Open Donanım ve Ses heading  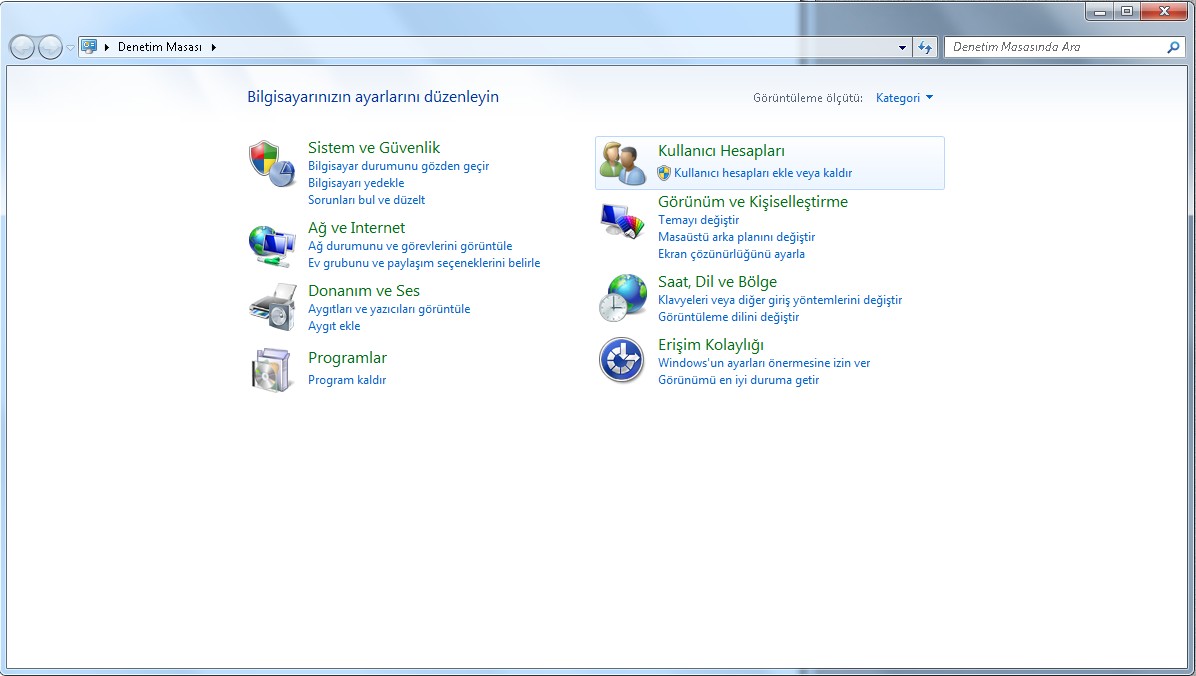click(364, 291)
